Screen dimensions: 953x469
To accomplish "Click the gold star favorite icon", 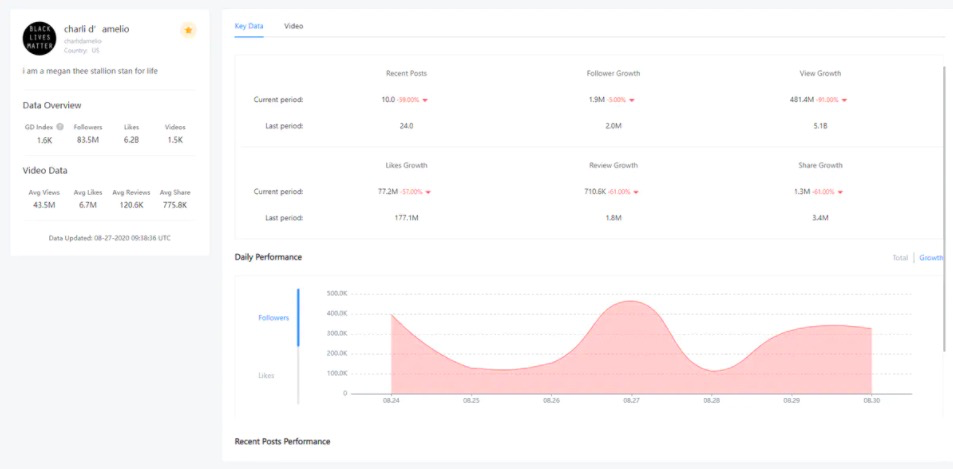I will (188, 30).
